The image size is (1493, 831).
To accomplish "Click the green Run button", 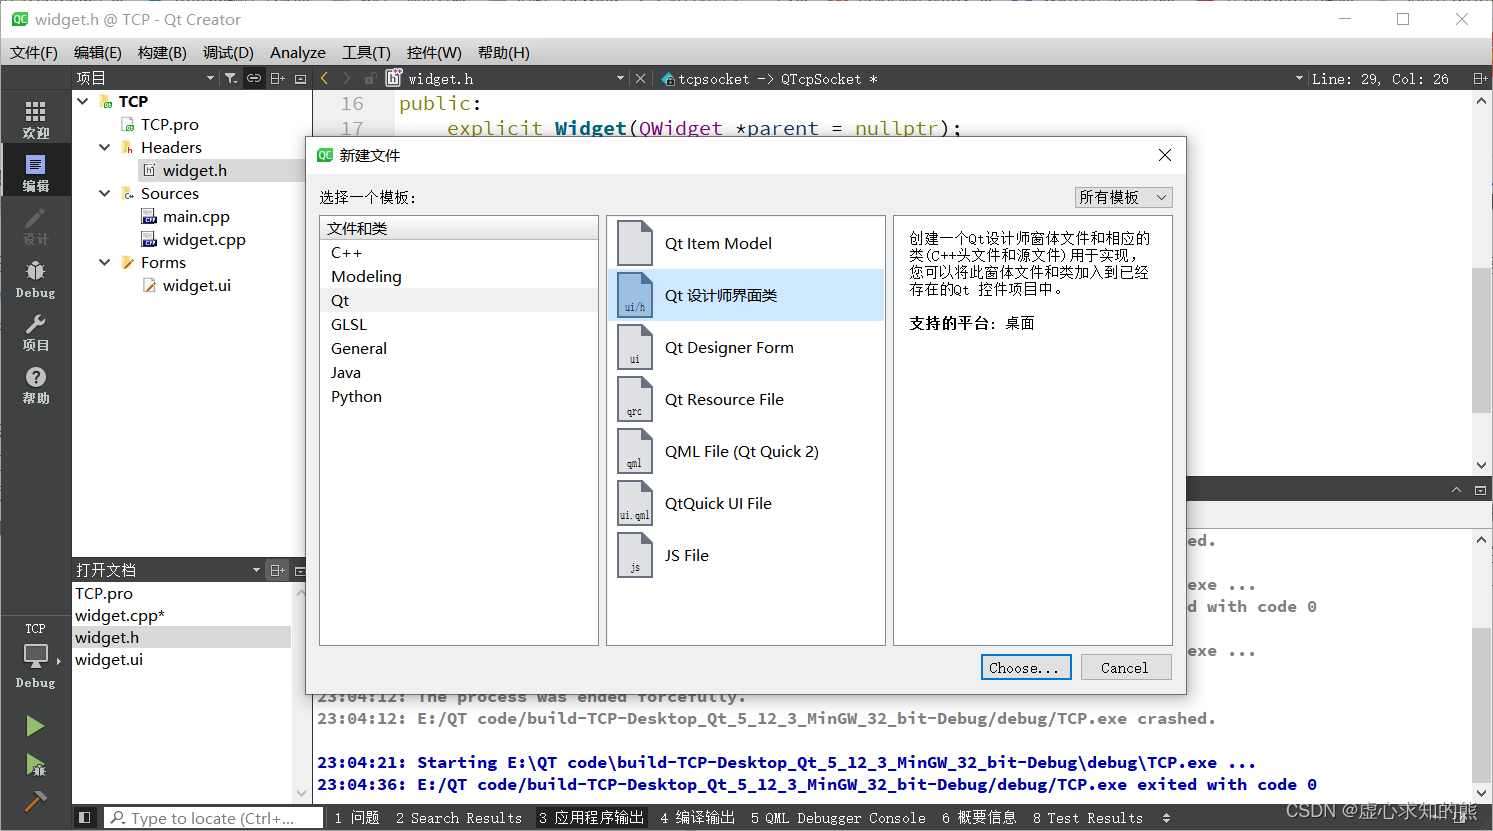I will click(x=35, y=726).
